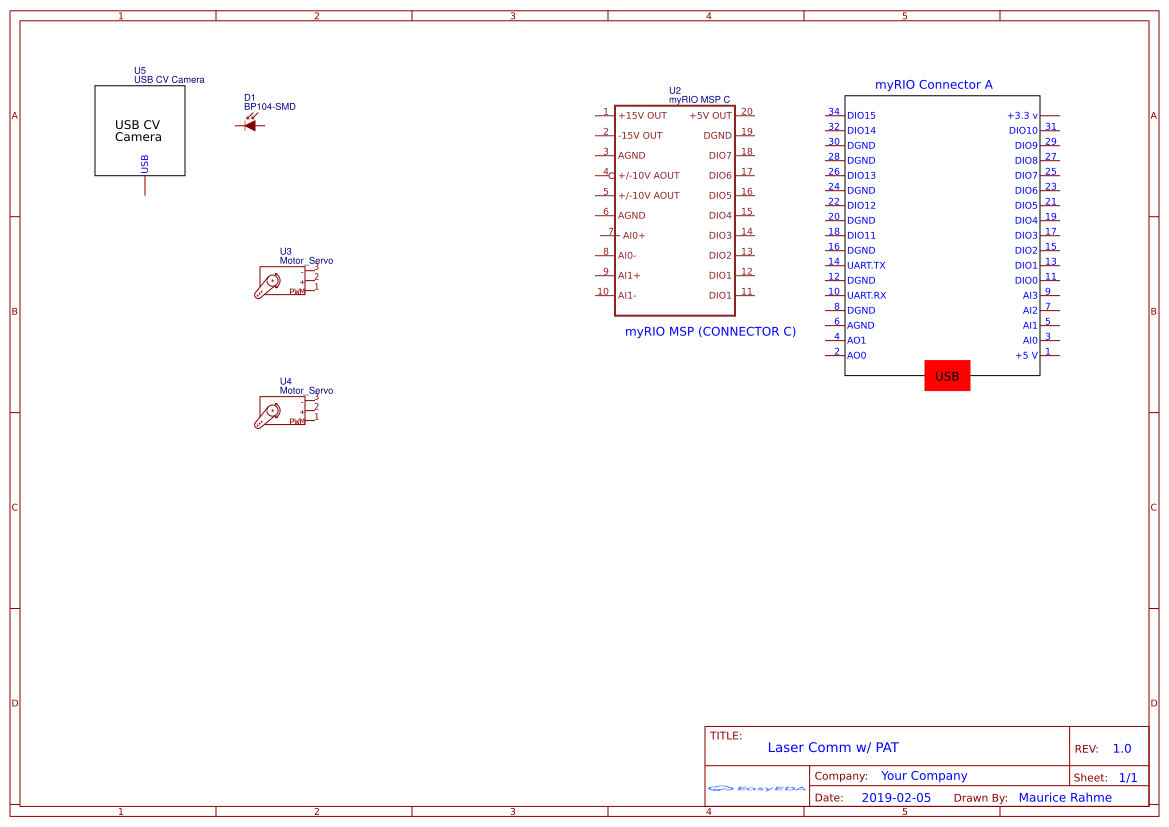Click the date '2019-02-05'
Image resolution: width=1169 pixels, height=827 pixels.
(x=896, y=798)
